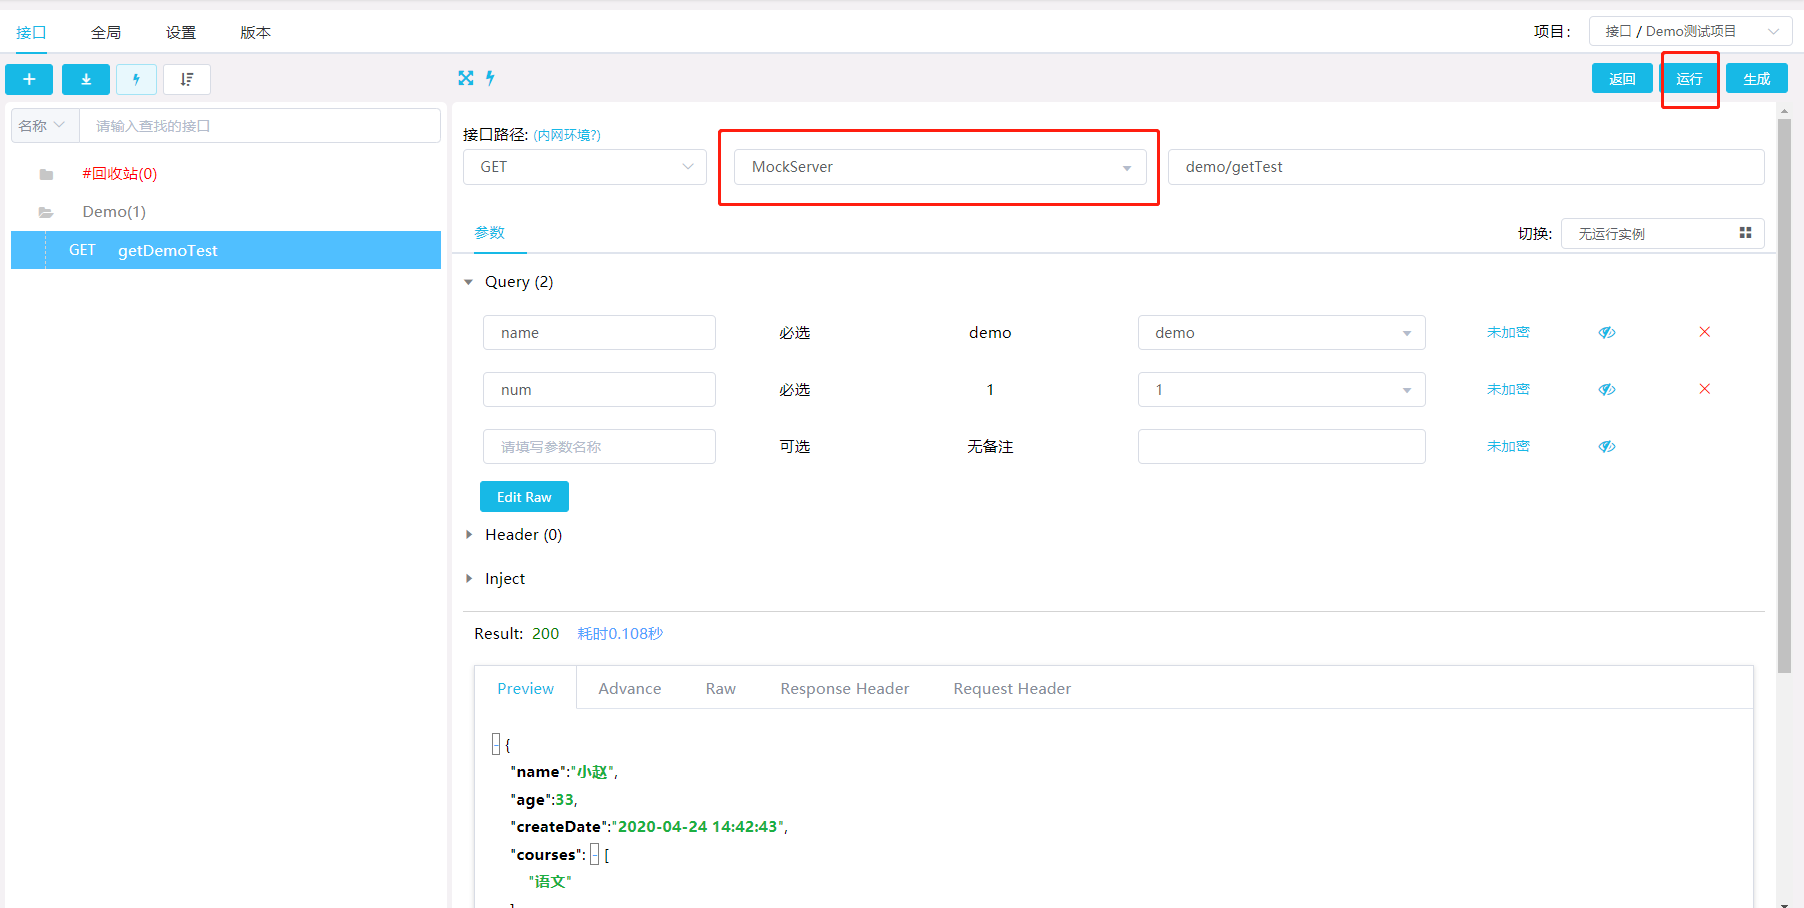Click the lightning icon next to the expand icon

(x=491, y=78)
